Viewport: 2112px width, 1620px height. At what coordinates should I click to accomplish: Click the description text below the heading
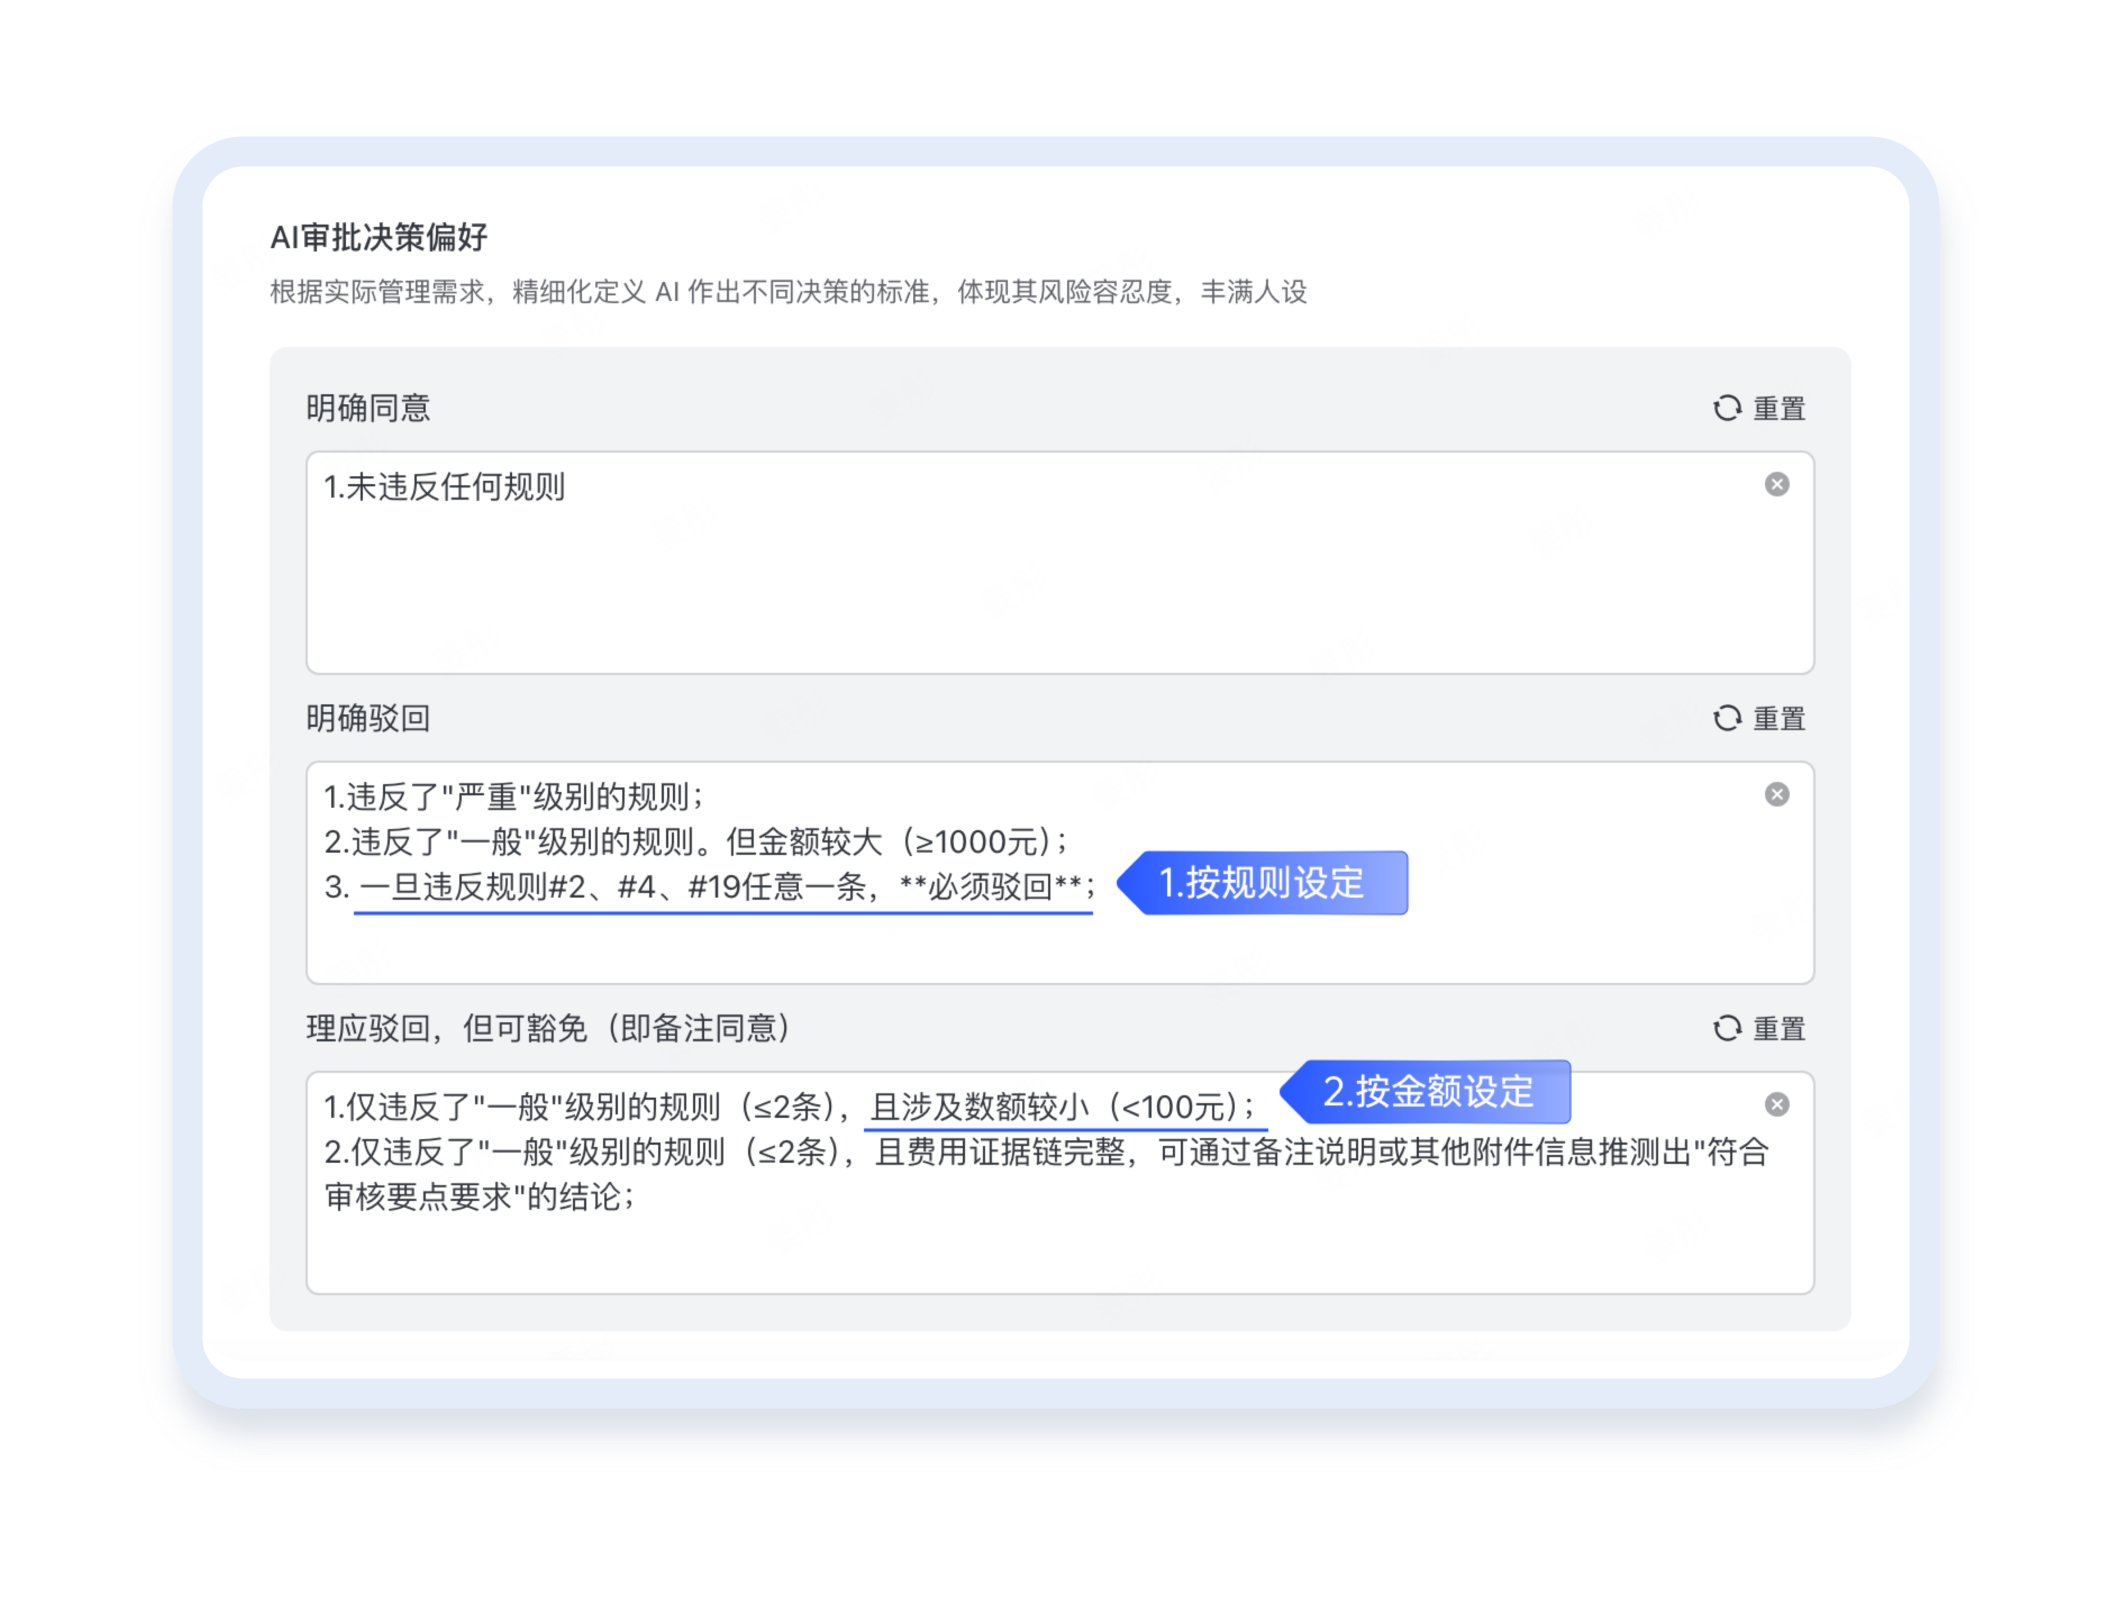[x=788, y=292]
